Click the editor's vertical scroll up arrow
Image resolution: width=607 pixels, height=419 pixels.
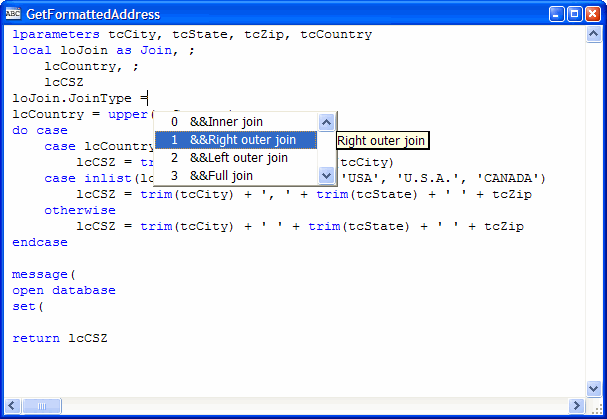pos(595,35)
